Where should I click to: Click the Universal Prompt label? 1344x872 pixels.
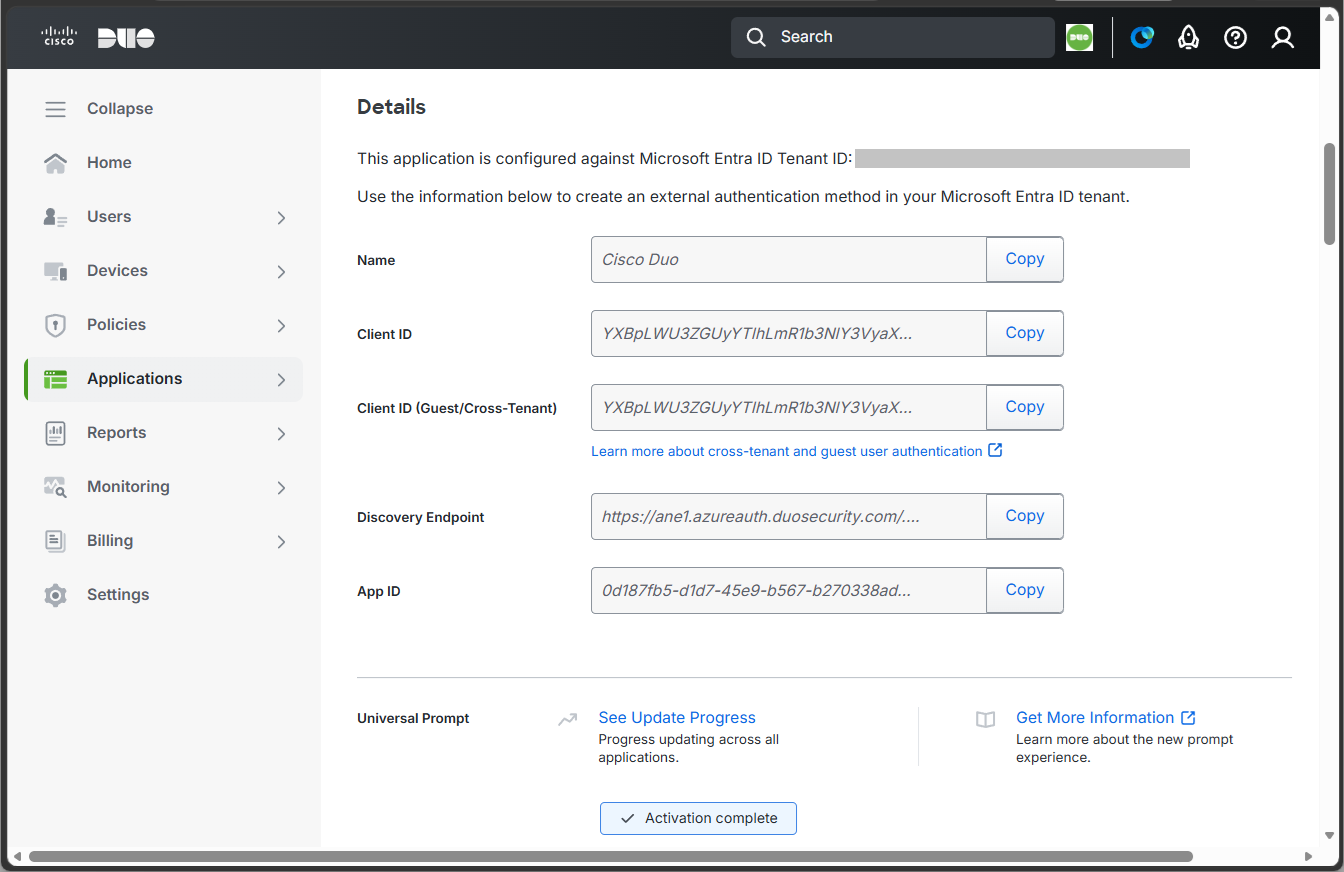click(x=413, y=718)
